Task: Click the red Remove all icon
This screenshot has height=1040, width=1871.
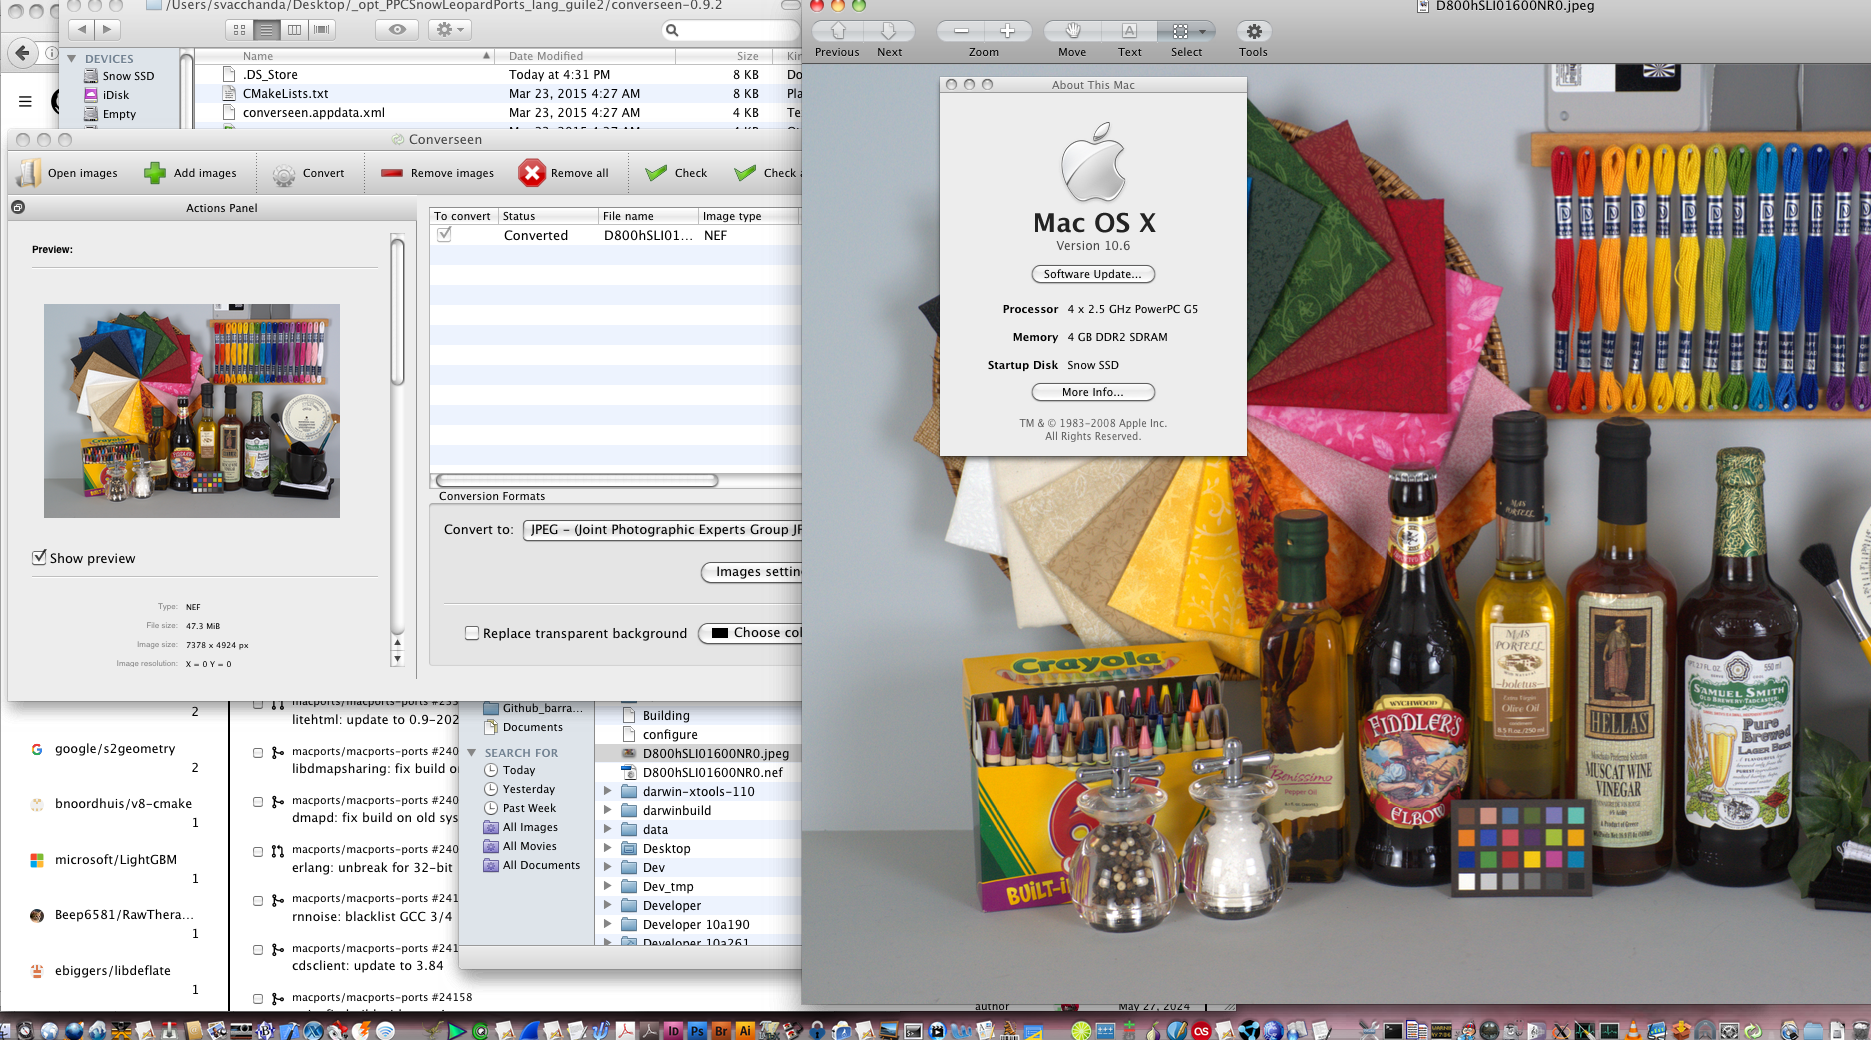Action: pyautogui.click(x=532, y=173)
